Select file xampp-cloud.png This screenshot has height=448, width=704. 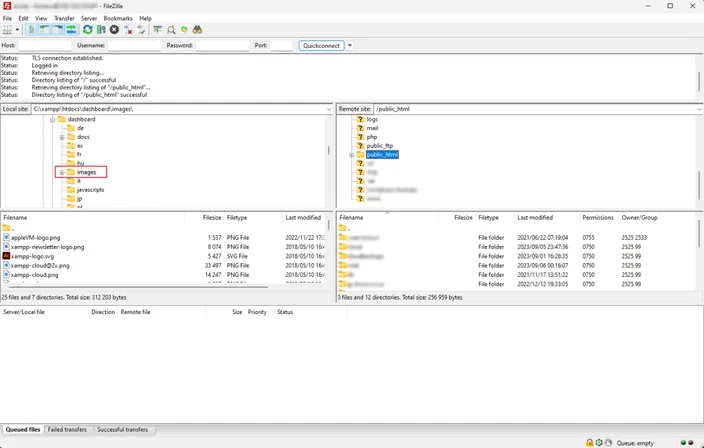[x=35, y=275]
